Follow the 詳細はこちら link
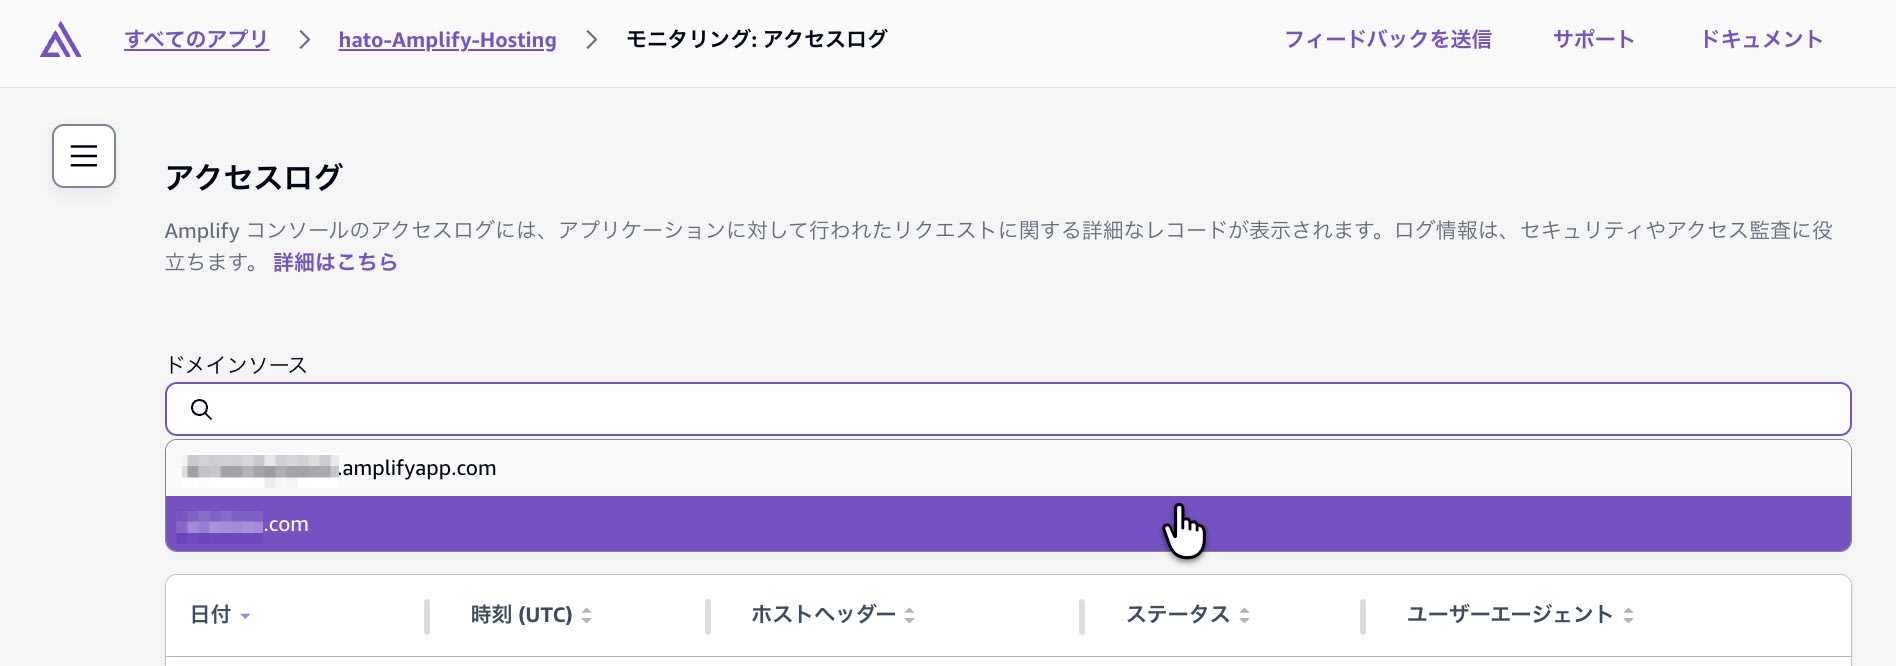Image resolution: width=1896 pixels, height=666 pixels. click(335, 262)
